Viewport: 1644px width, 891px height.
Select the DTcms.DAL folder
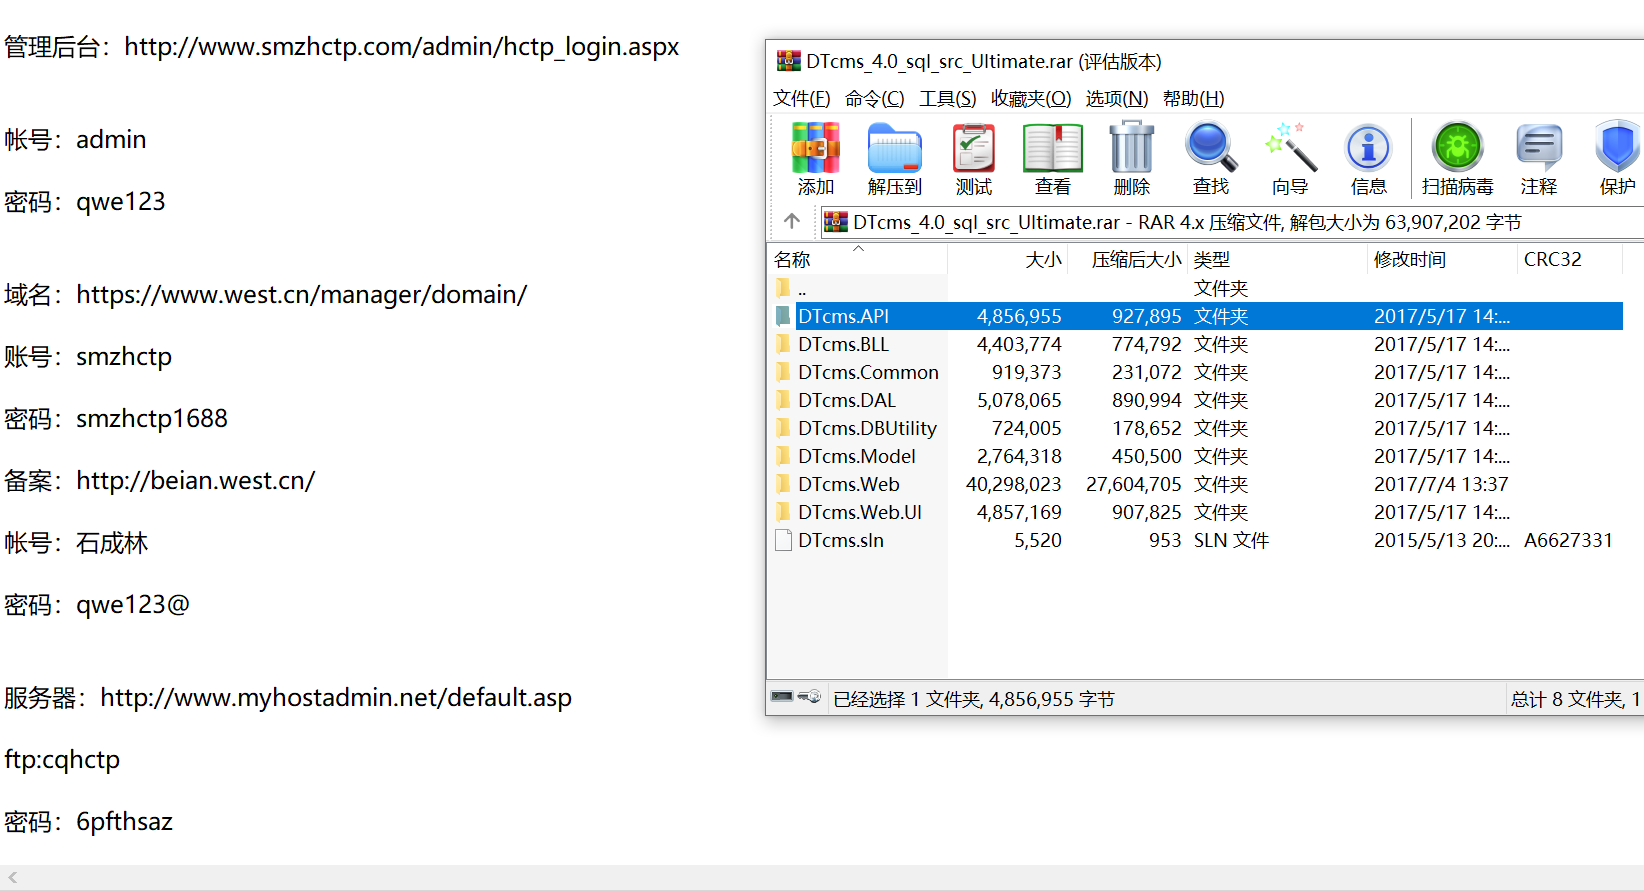[x=847, y=400]
